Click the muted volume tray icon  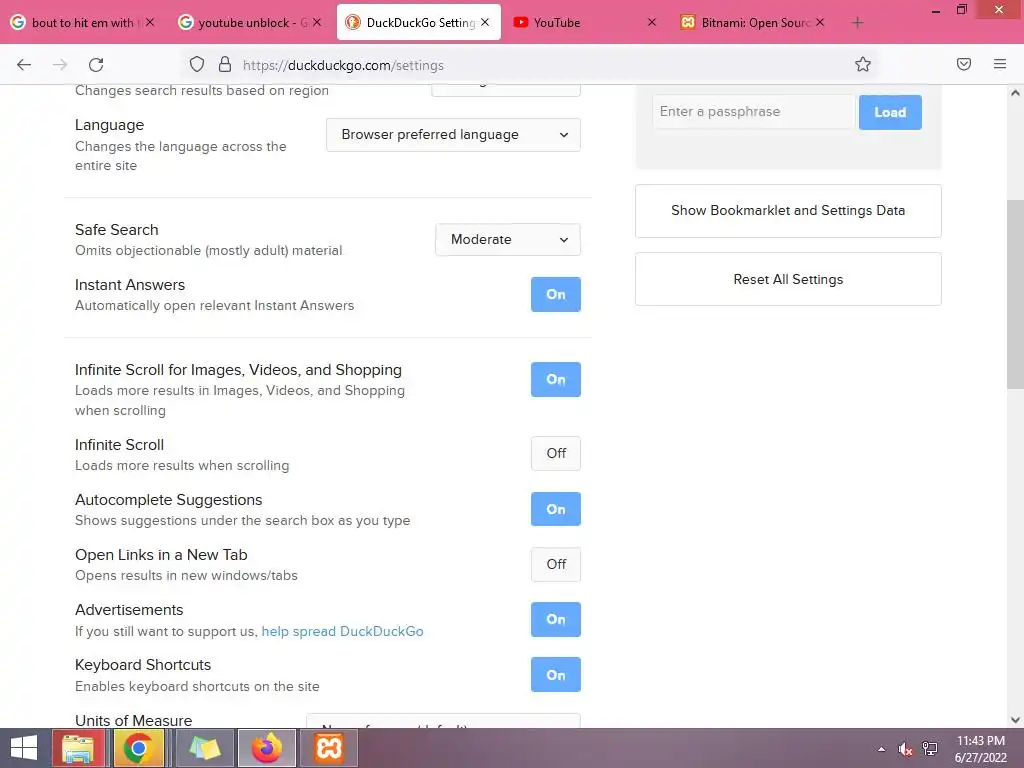coord(905,749)
